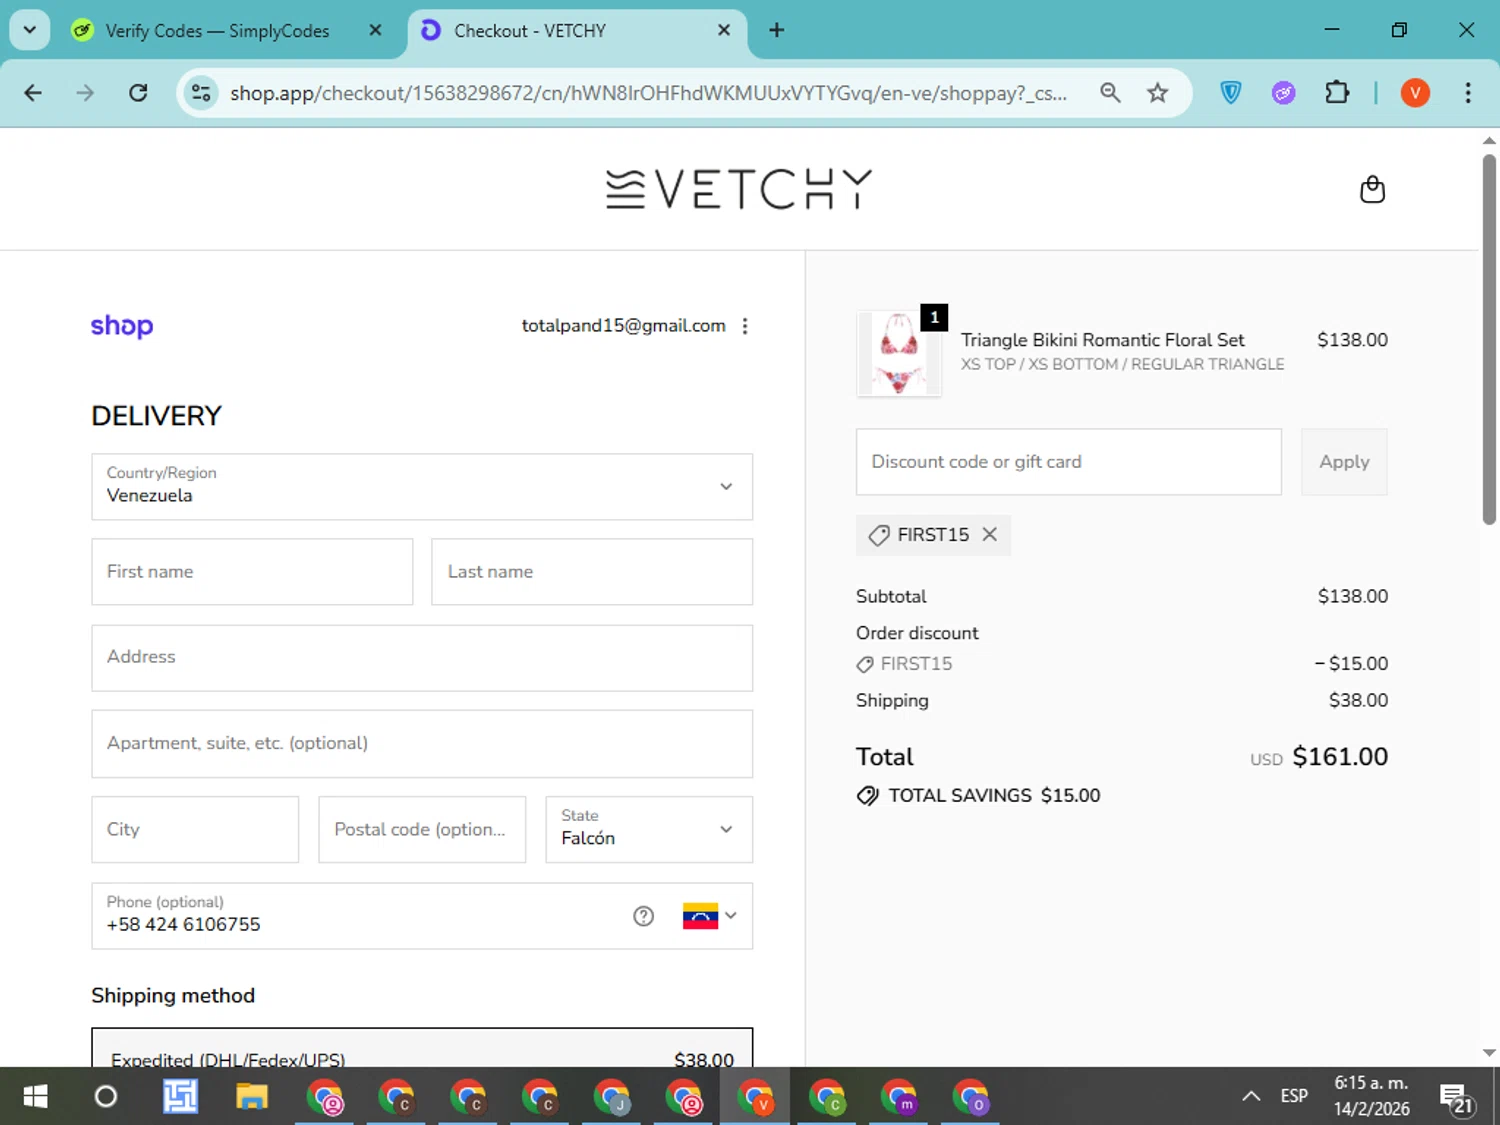The width and height of the screenshot is (1500, 1125).
Task: Click the Address input field
Action: (x=422, y=658)
